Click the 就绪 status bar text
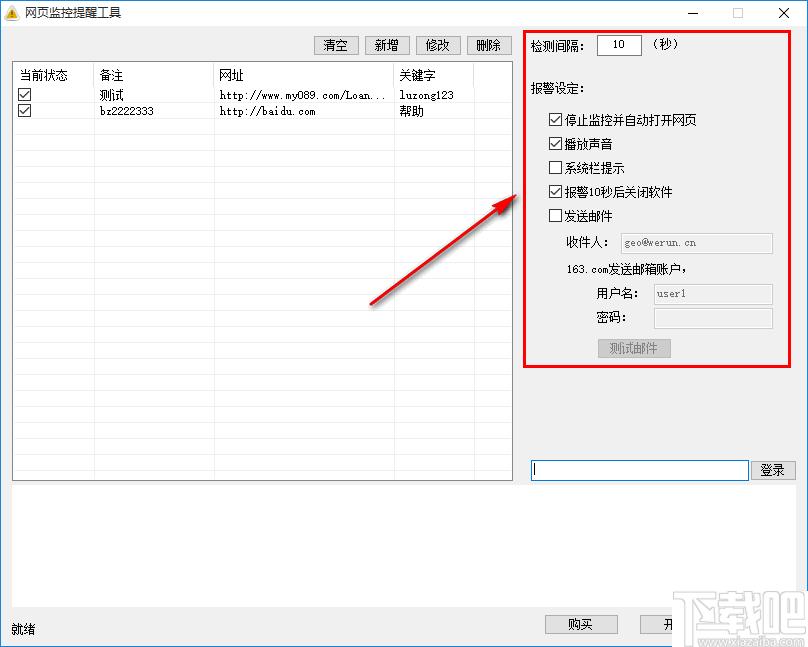The image size is (808, 647). (23, 629)
